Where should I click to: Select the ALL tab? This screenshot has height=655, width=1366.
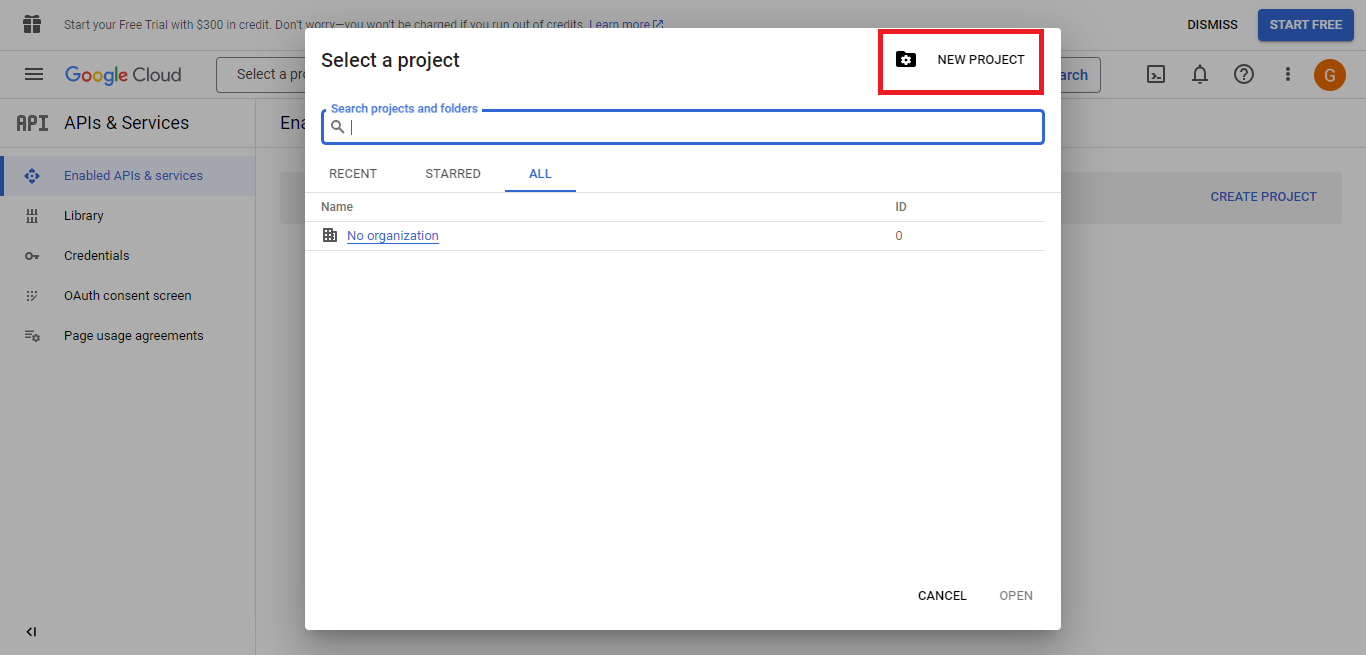pyautogui.click(x=540, y=174)
